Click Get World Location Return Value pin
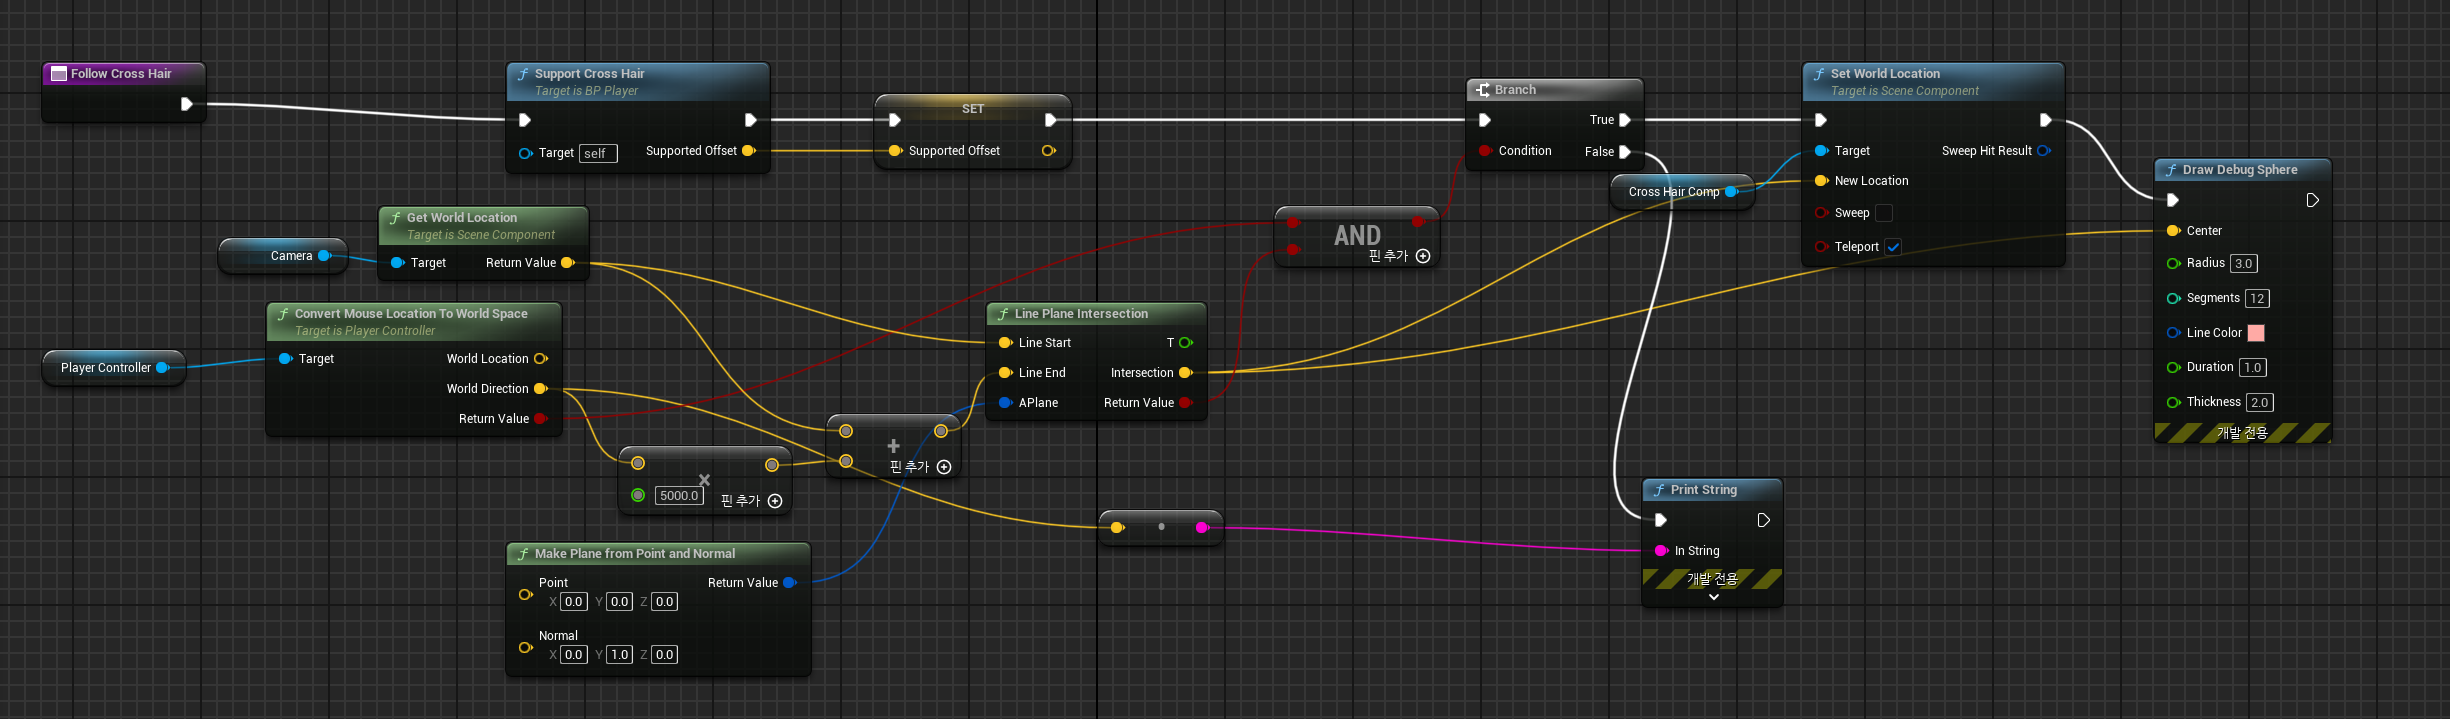 pyautogui.click(x=567, y=263)
